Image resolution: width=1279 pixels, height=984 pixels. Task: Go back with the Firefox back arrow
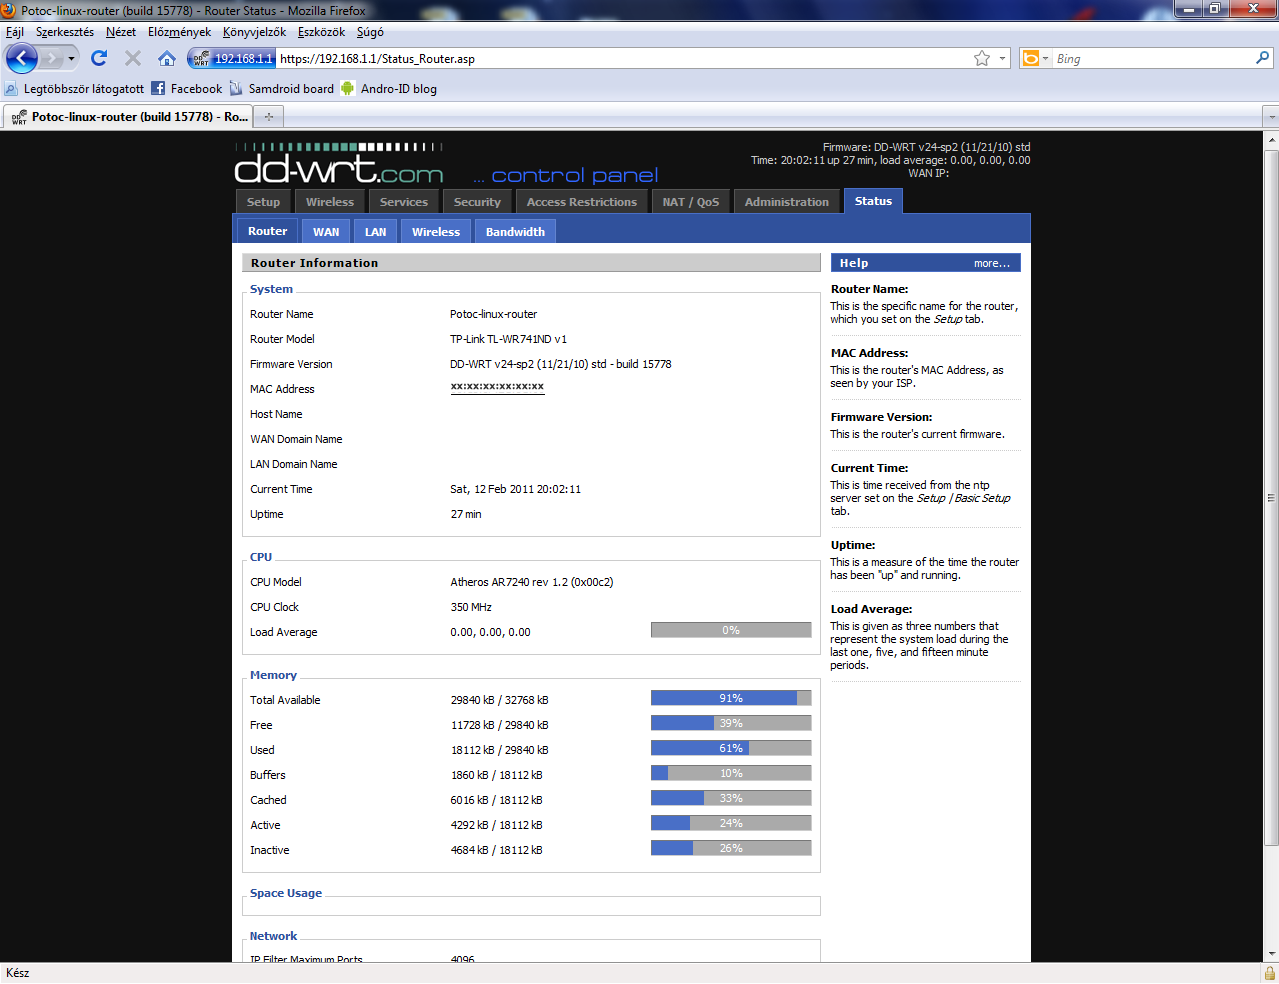click(21, 58)
